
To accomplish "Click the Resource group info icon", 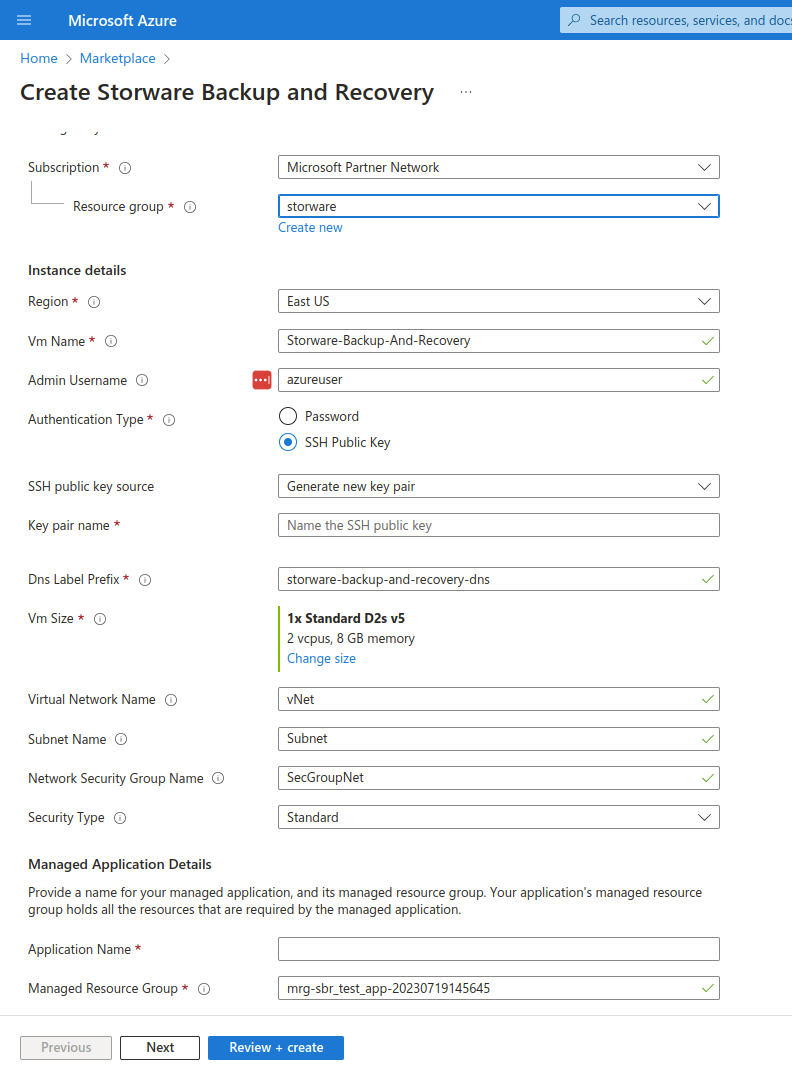I will click(190, 207).
